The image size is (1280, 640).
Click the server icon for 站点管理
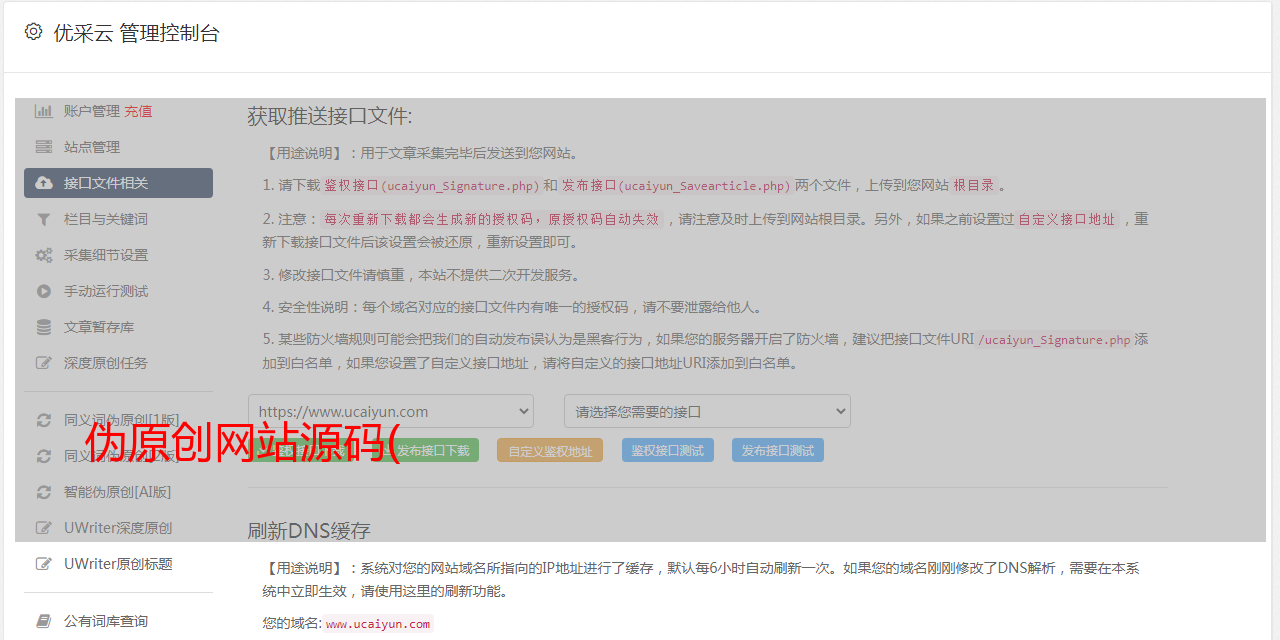pyautogui.click(x=44, y=147)
